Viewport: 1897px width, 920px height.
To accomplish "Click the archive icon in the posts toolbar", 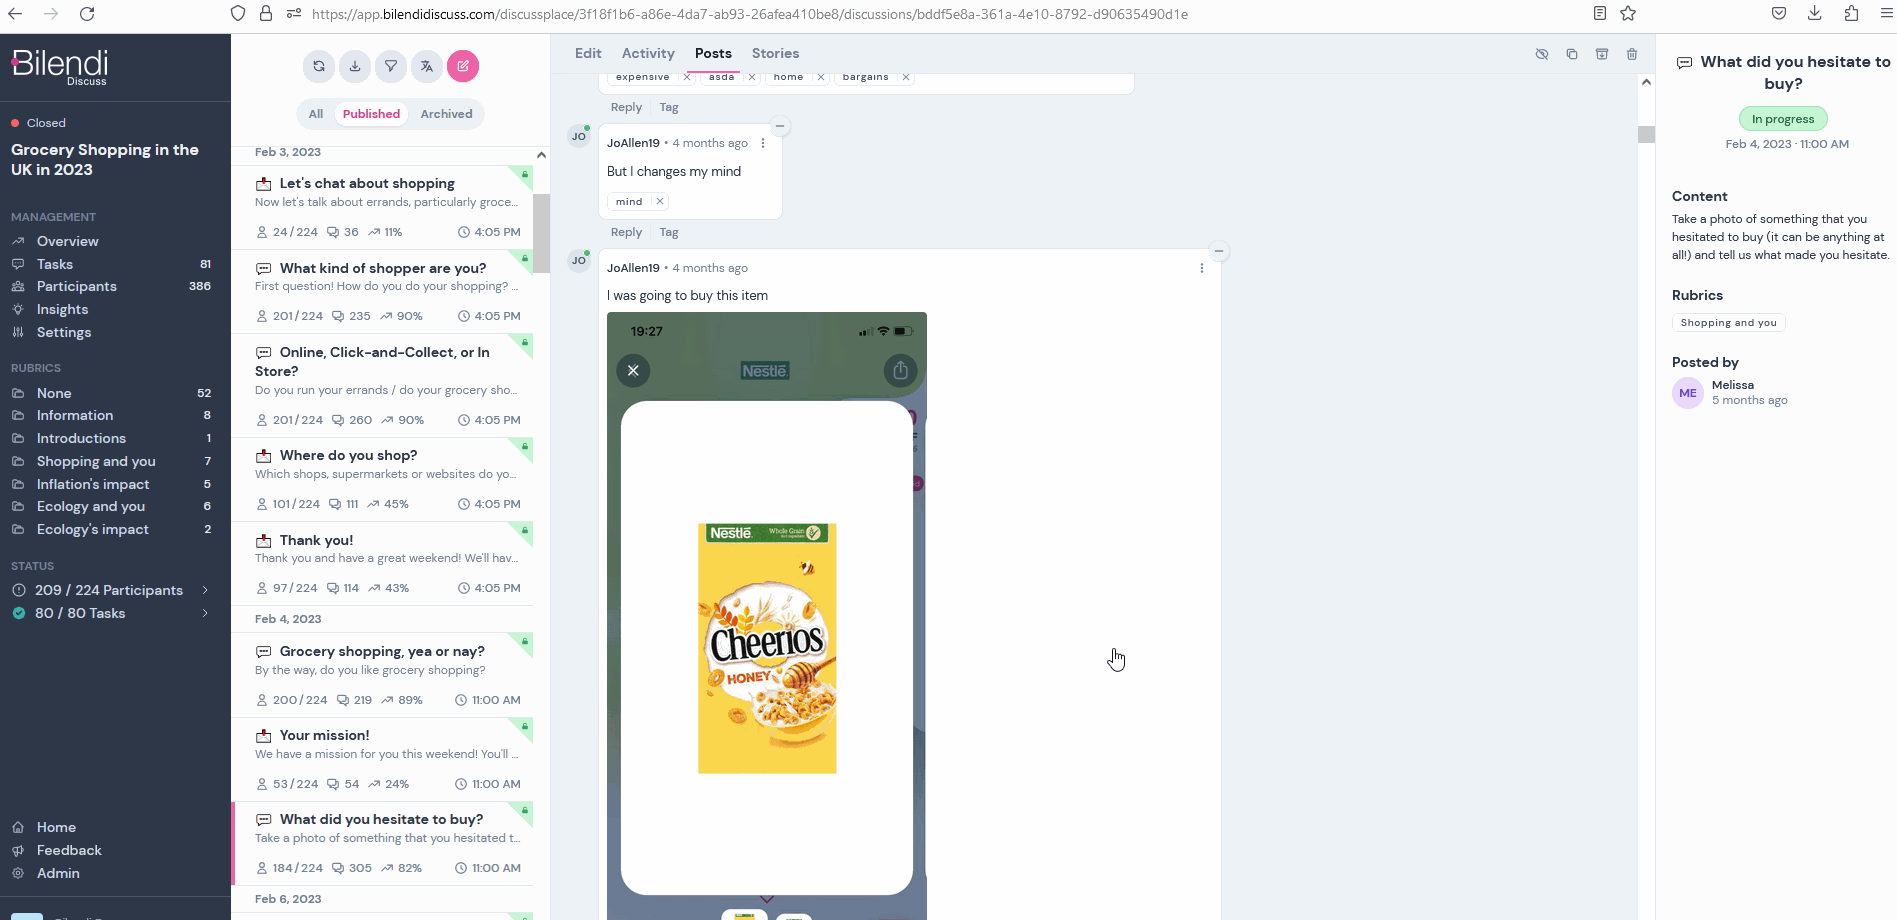I will pyautogui.click(x=1602, y=54).
